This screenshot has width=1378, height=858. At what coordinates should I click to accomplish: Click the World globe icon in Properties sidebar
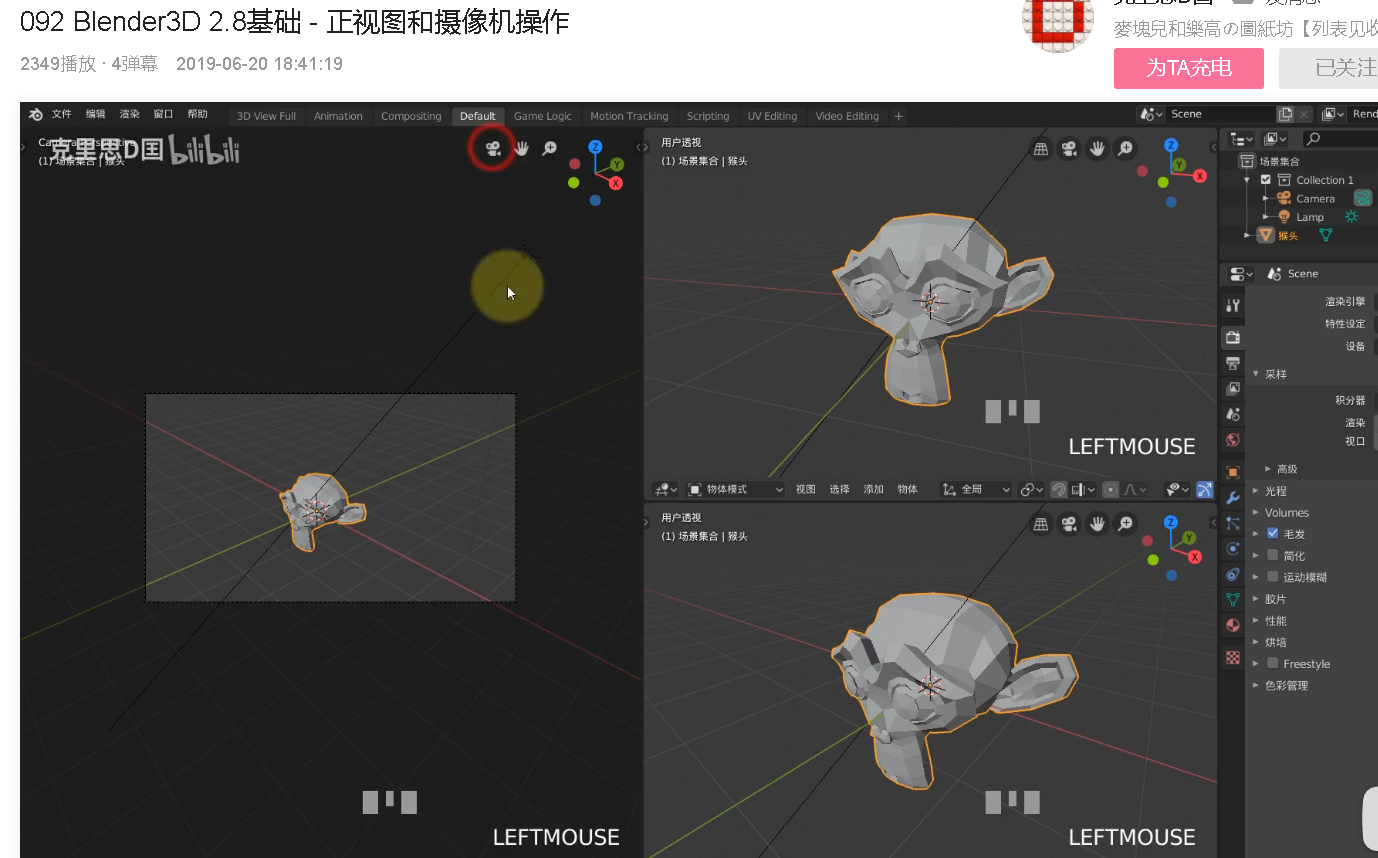(1232, 441)
